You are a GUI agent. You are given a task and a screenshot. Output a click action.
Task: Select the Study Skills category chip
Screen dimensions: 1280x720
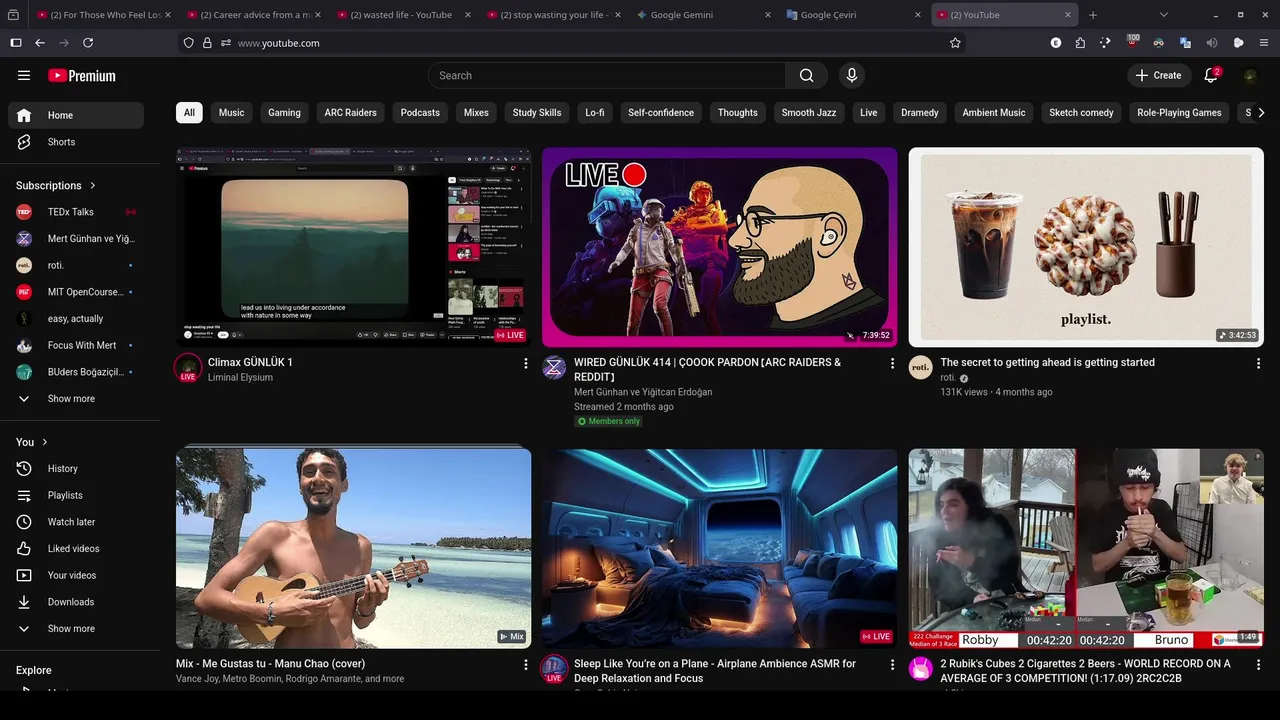click(x=537, y=113)
